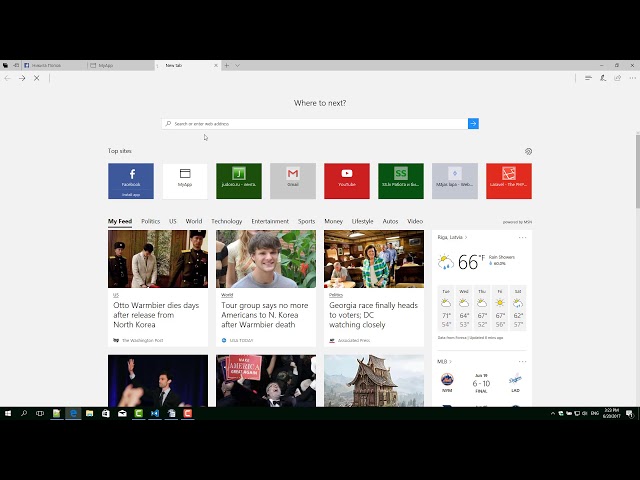
Task: Switch to the MyApp browser tab
Action: (120, 65)
